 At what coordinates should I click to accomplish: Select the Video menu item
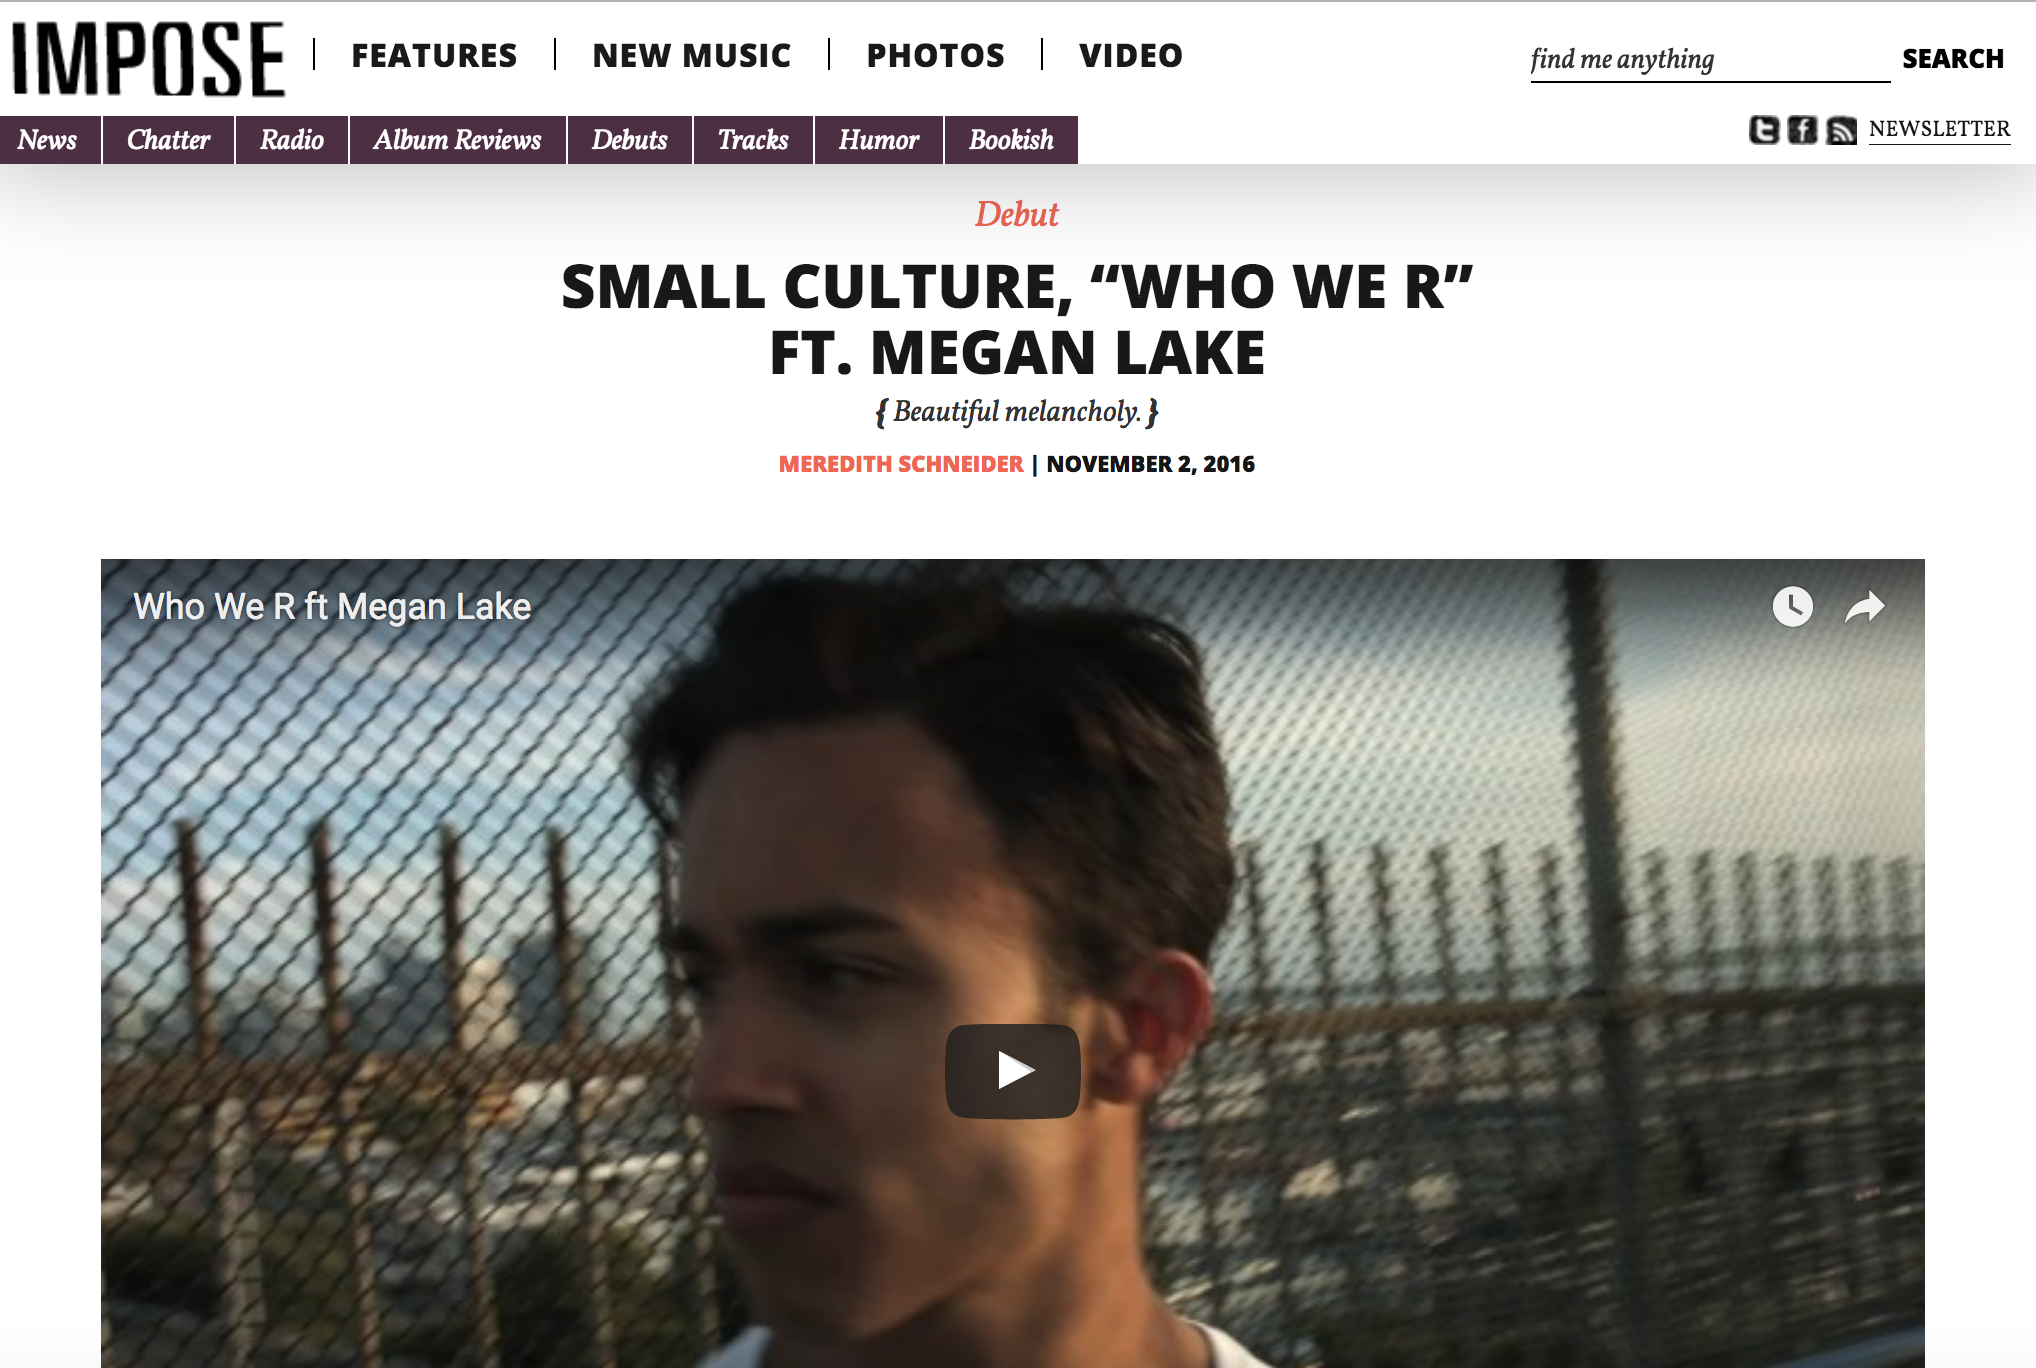click(1131, 55)
